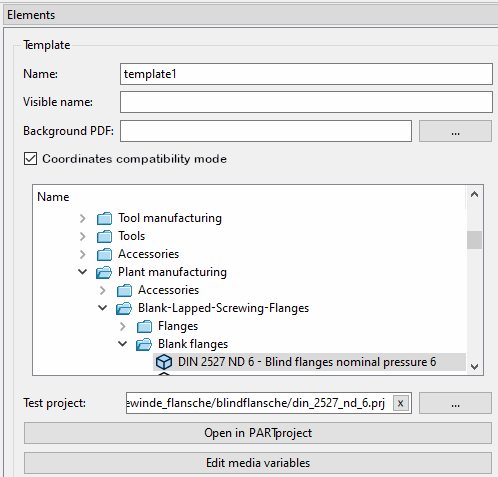This screenshot has width=498, height=477.
Task: Select DIN 2527 ND 6 Blind flanges item
Action: click(x=307, y=362)
